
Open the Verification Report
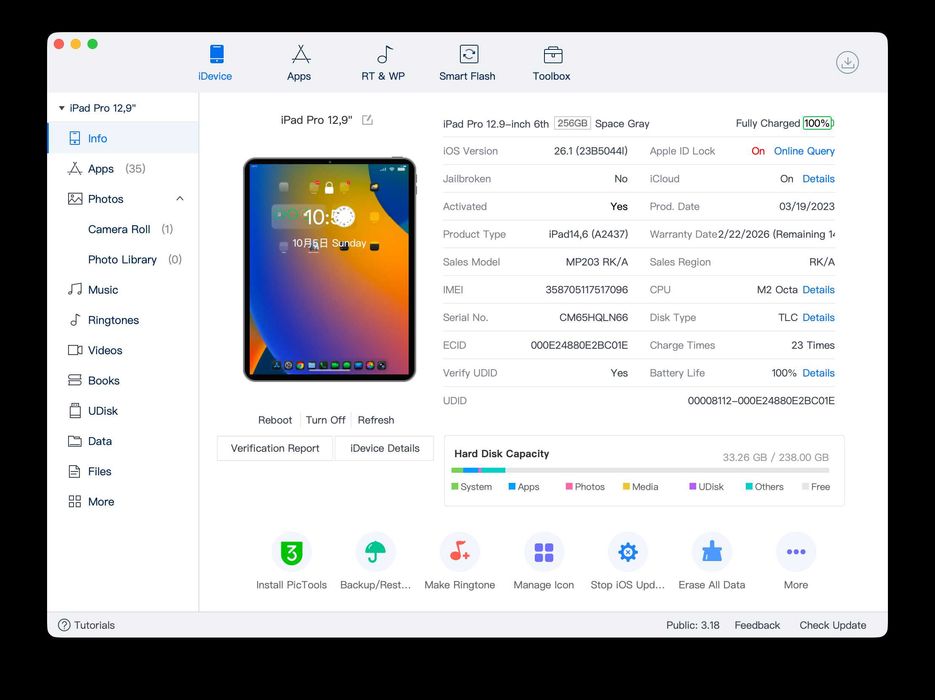(x=275, y=448)
